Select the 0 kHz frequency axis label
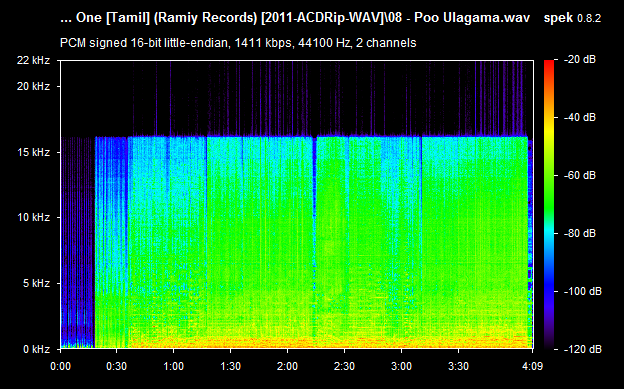624x389 pixels. (x=37, y=349)
